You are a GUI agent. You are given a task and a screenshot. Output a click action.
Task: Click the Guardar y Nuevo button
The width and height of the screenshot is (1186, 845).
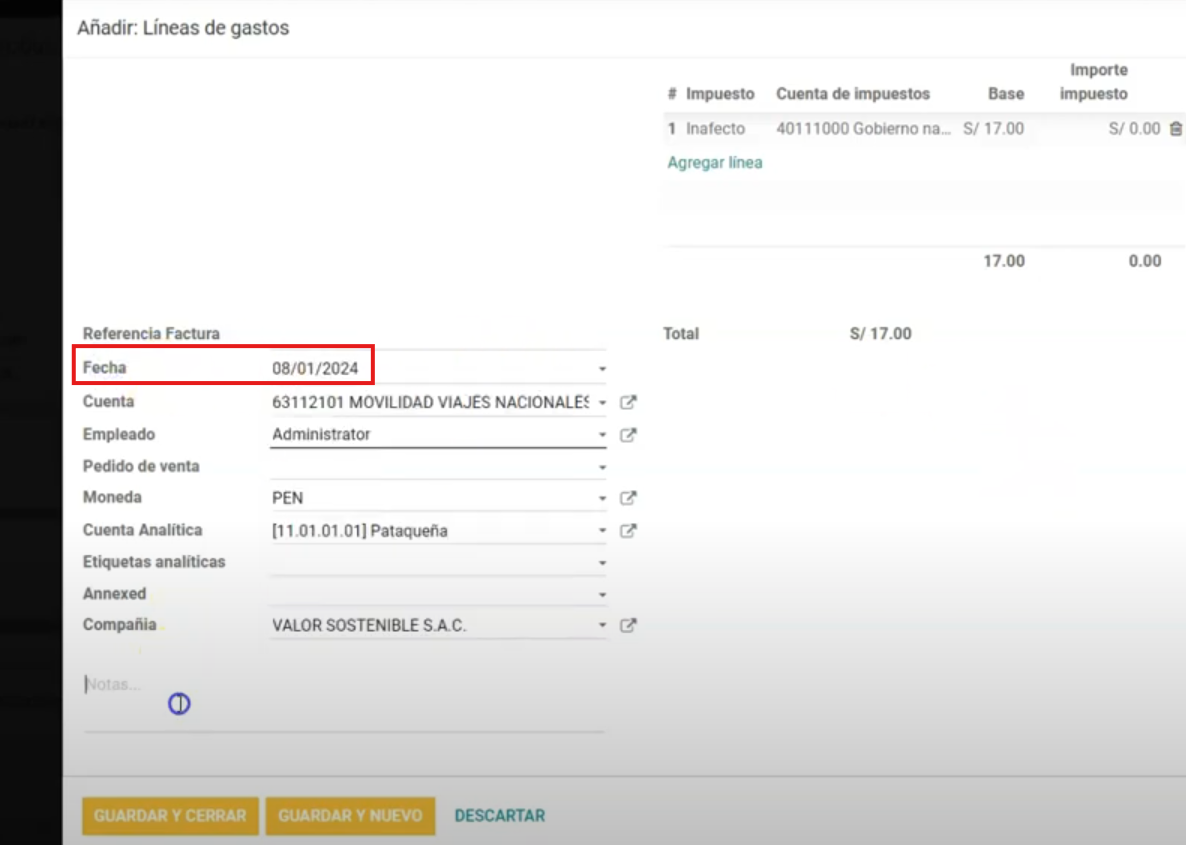(x=350, y=816)
